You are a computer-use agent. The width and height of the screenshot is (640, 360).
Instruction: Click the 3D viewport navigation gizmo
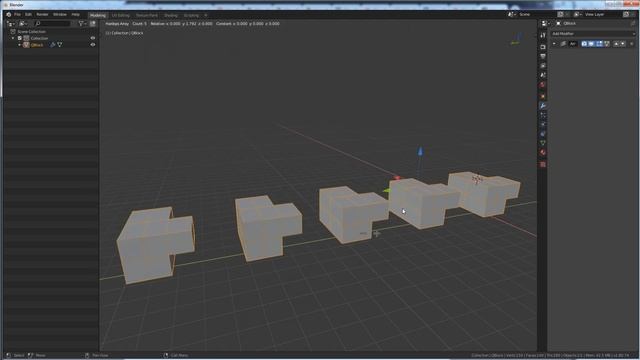tap(516, 39)
